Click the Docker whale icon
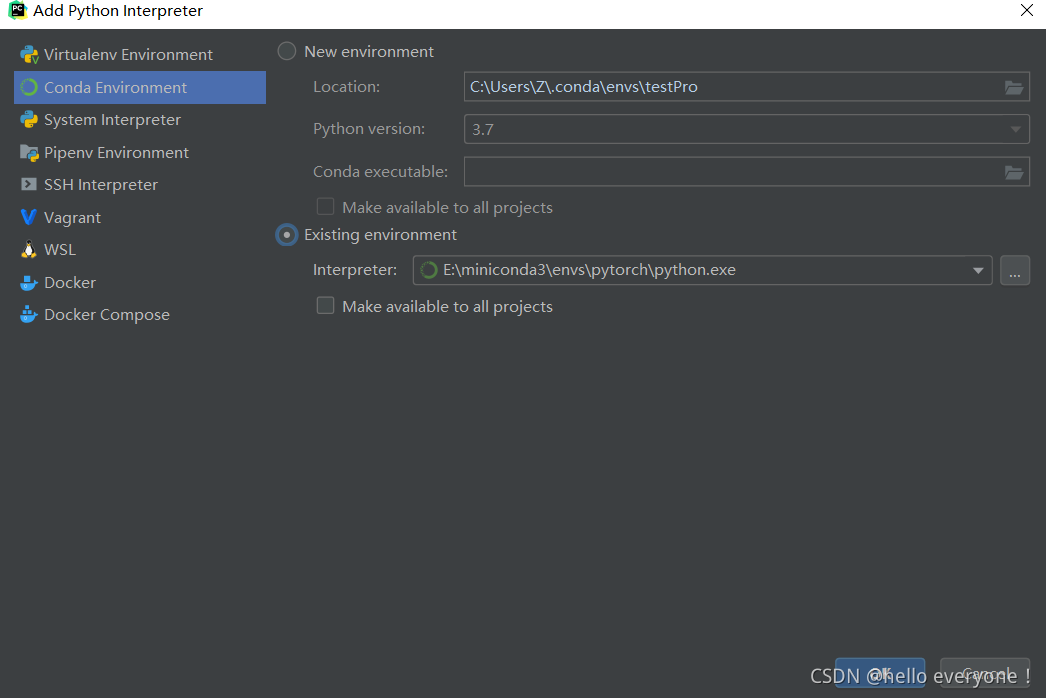The image size is (1046, 698). 29,283
